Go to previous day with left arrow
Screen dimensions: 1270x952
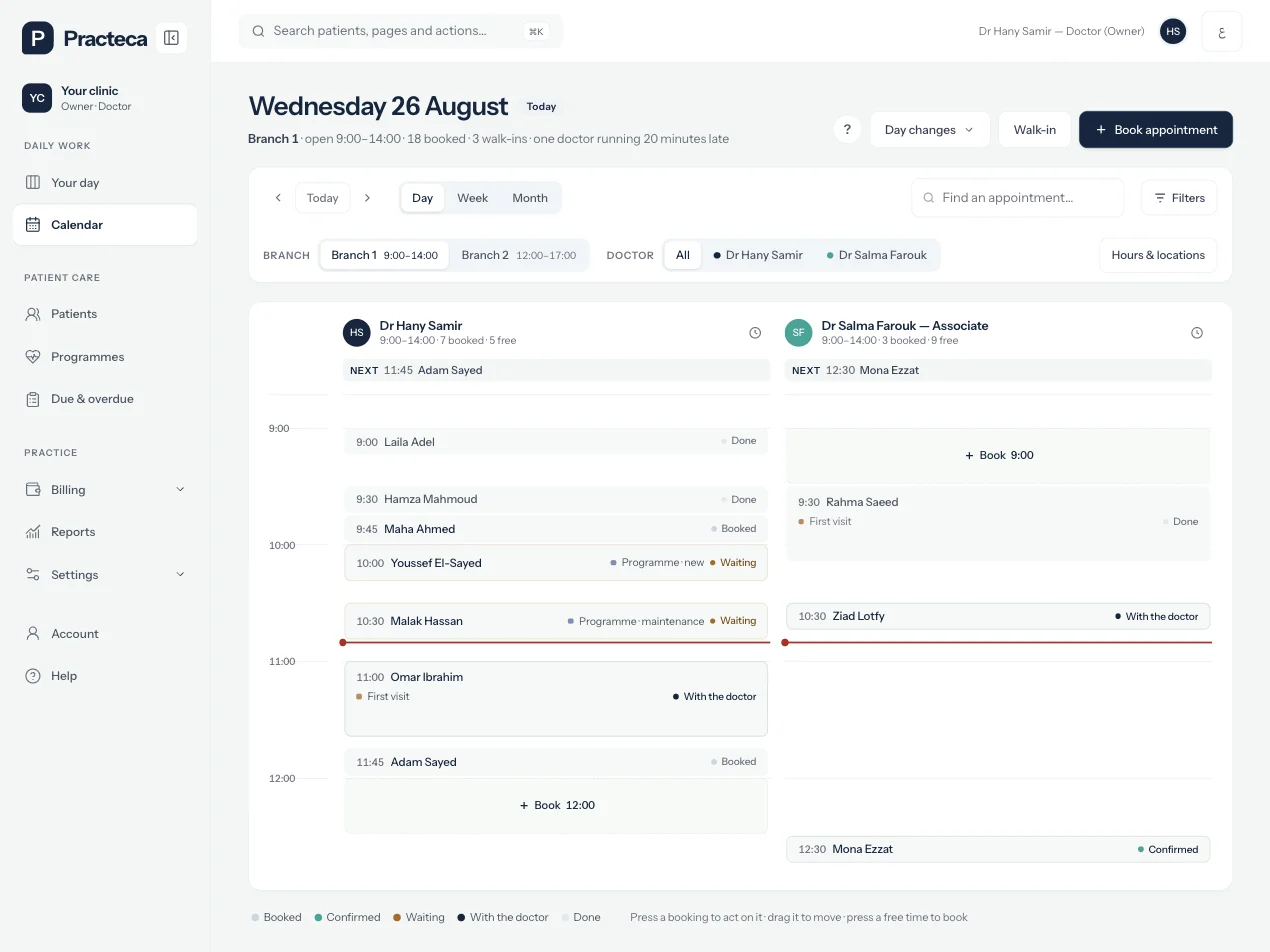click(x=278, y=198)
